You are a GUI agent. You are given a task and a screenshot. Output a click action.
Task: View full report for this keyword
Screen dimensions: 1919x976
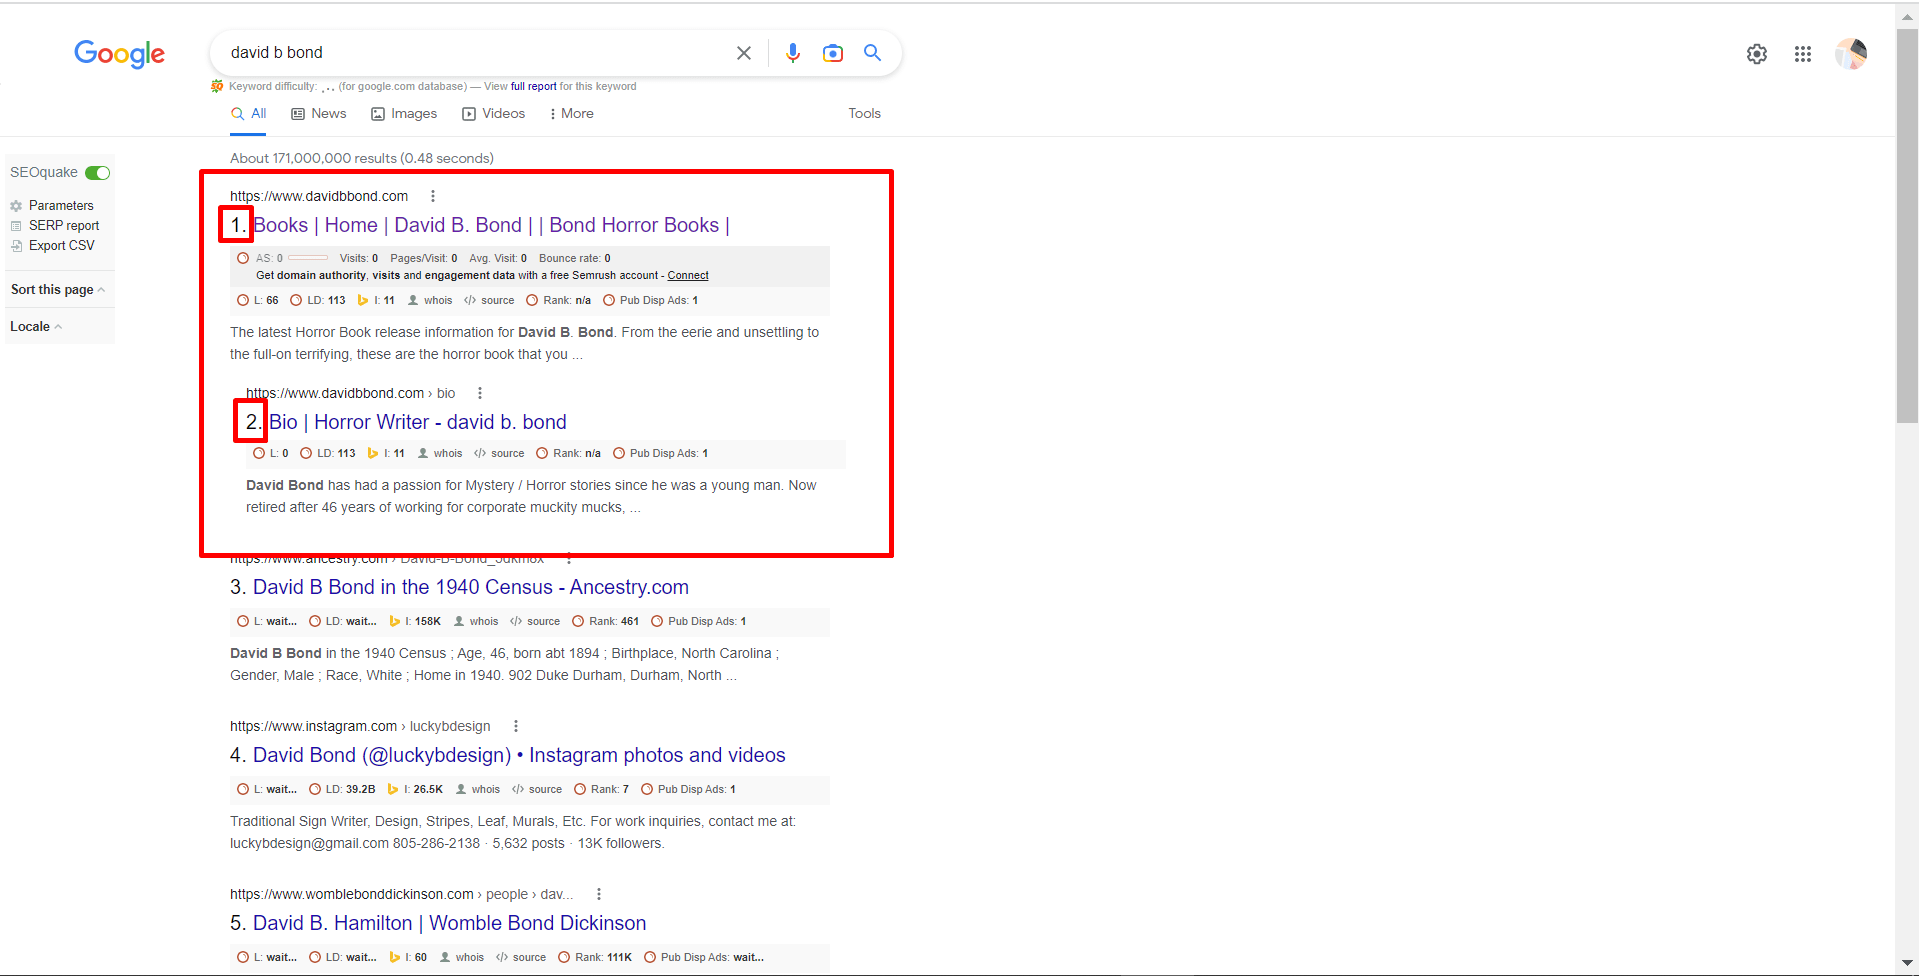[533, 87]
